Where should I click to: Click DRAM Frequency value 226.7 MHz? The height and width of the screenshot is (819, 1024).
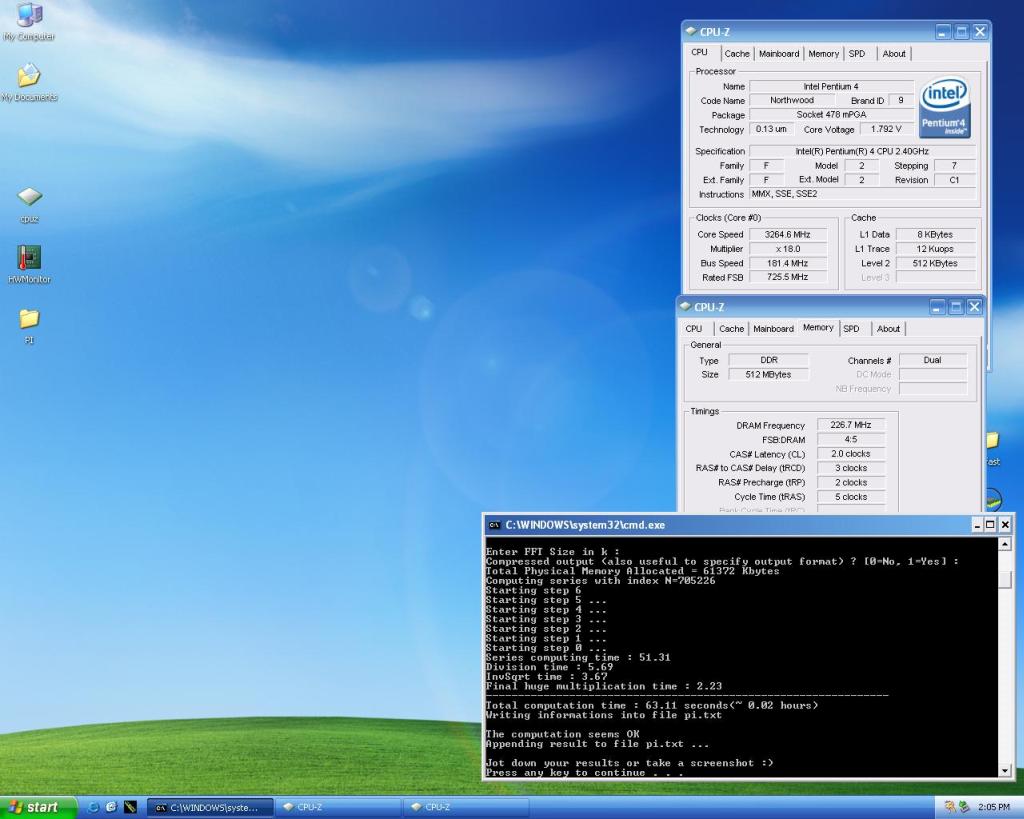tap(851, 425)
